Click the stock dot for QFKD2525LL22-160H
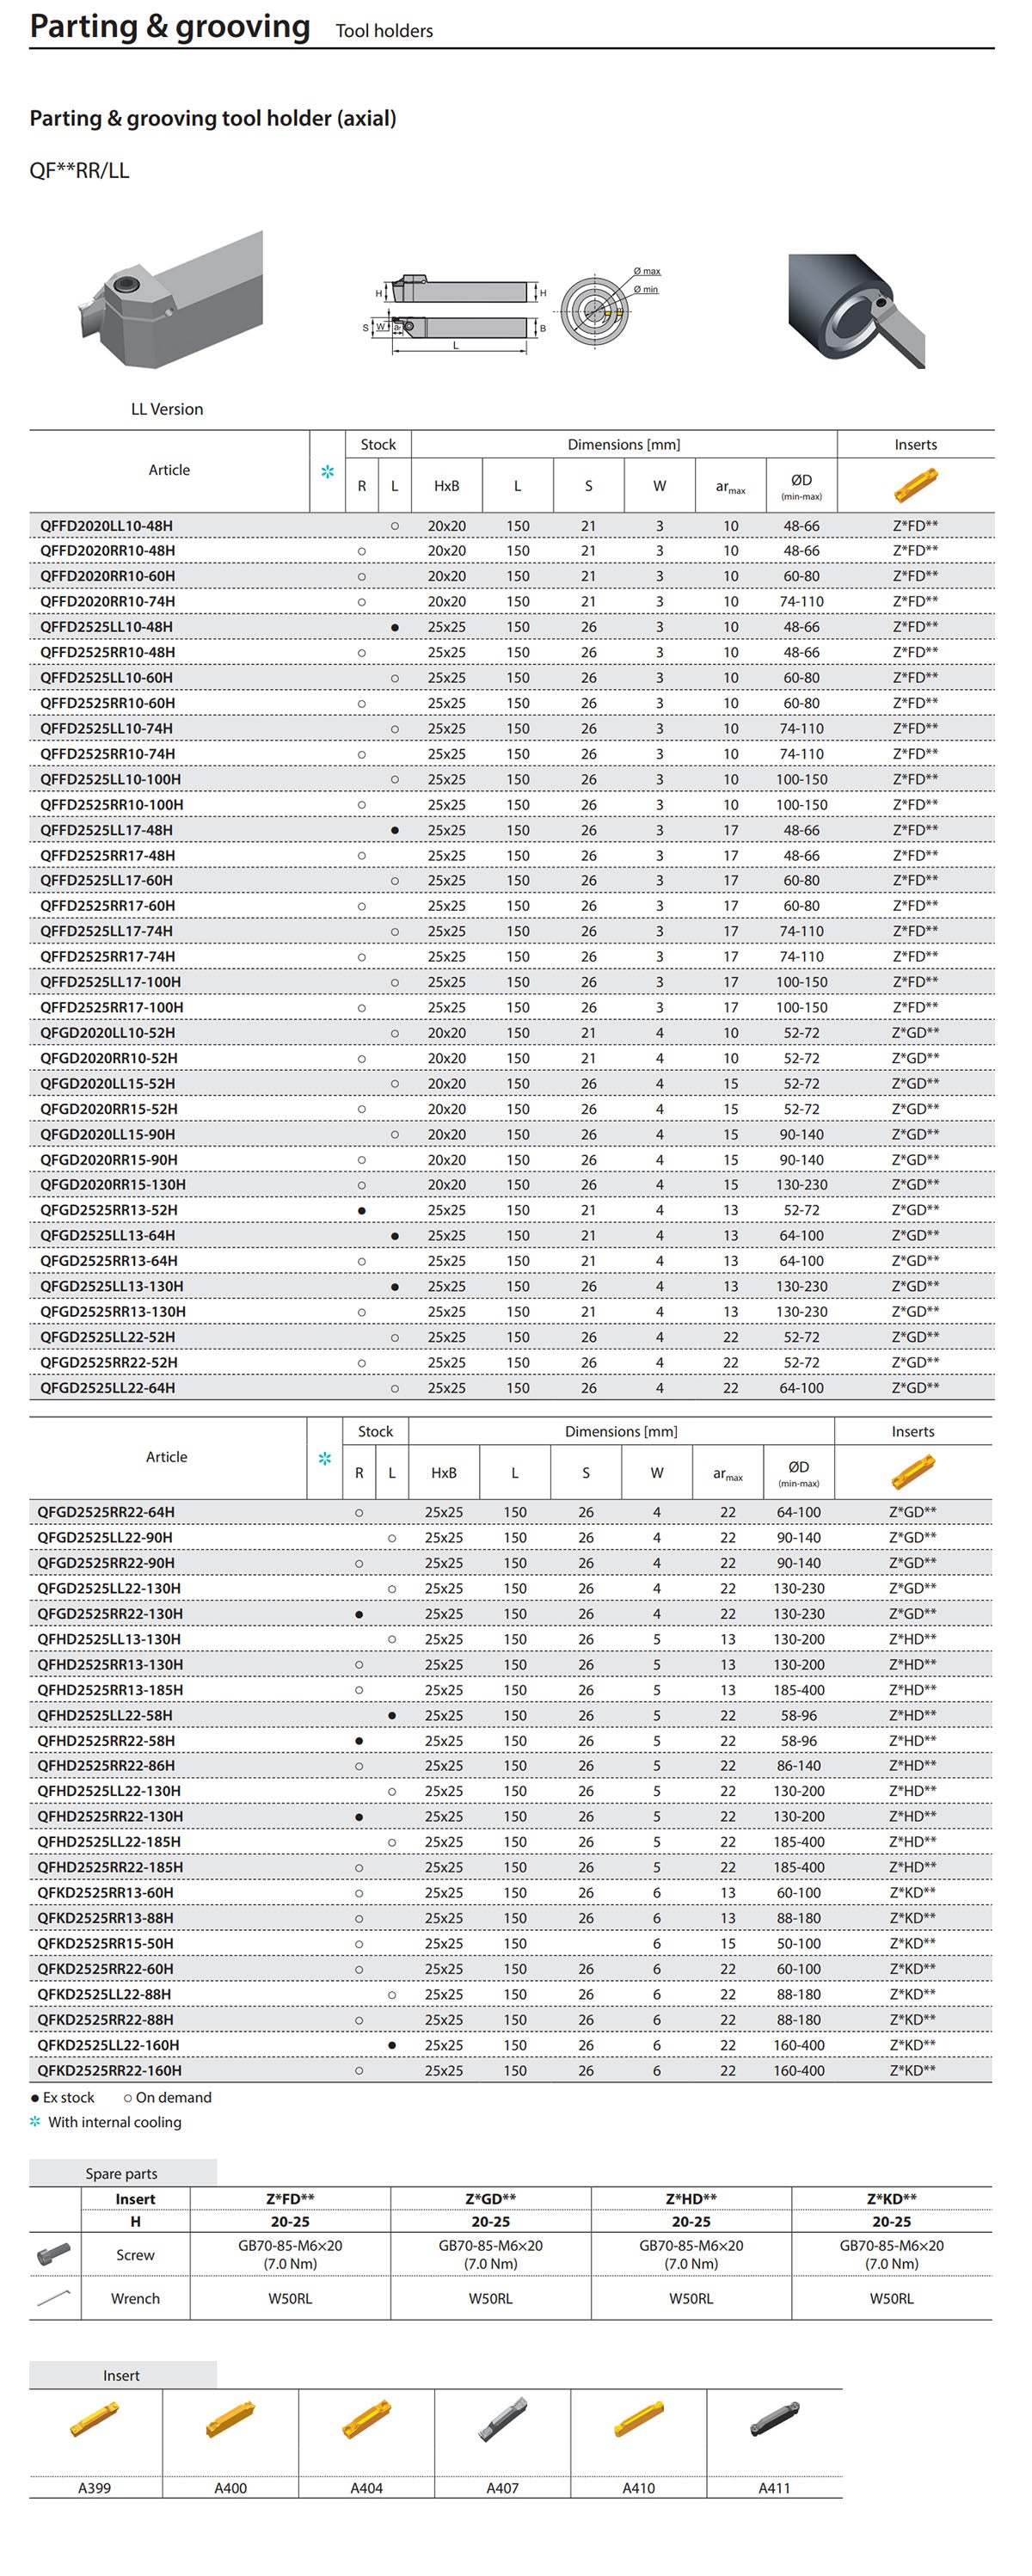 [x=391, y=2045]
